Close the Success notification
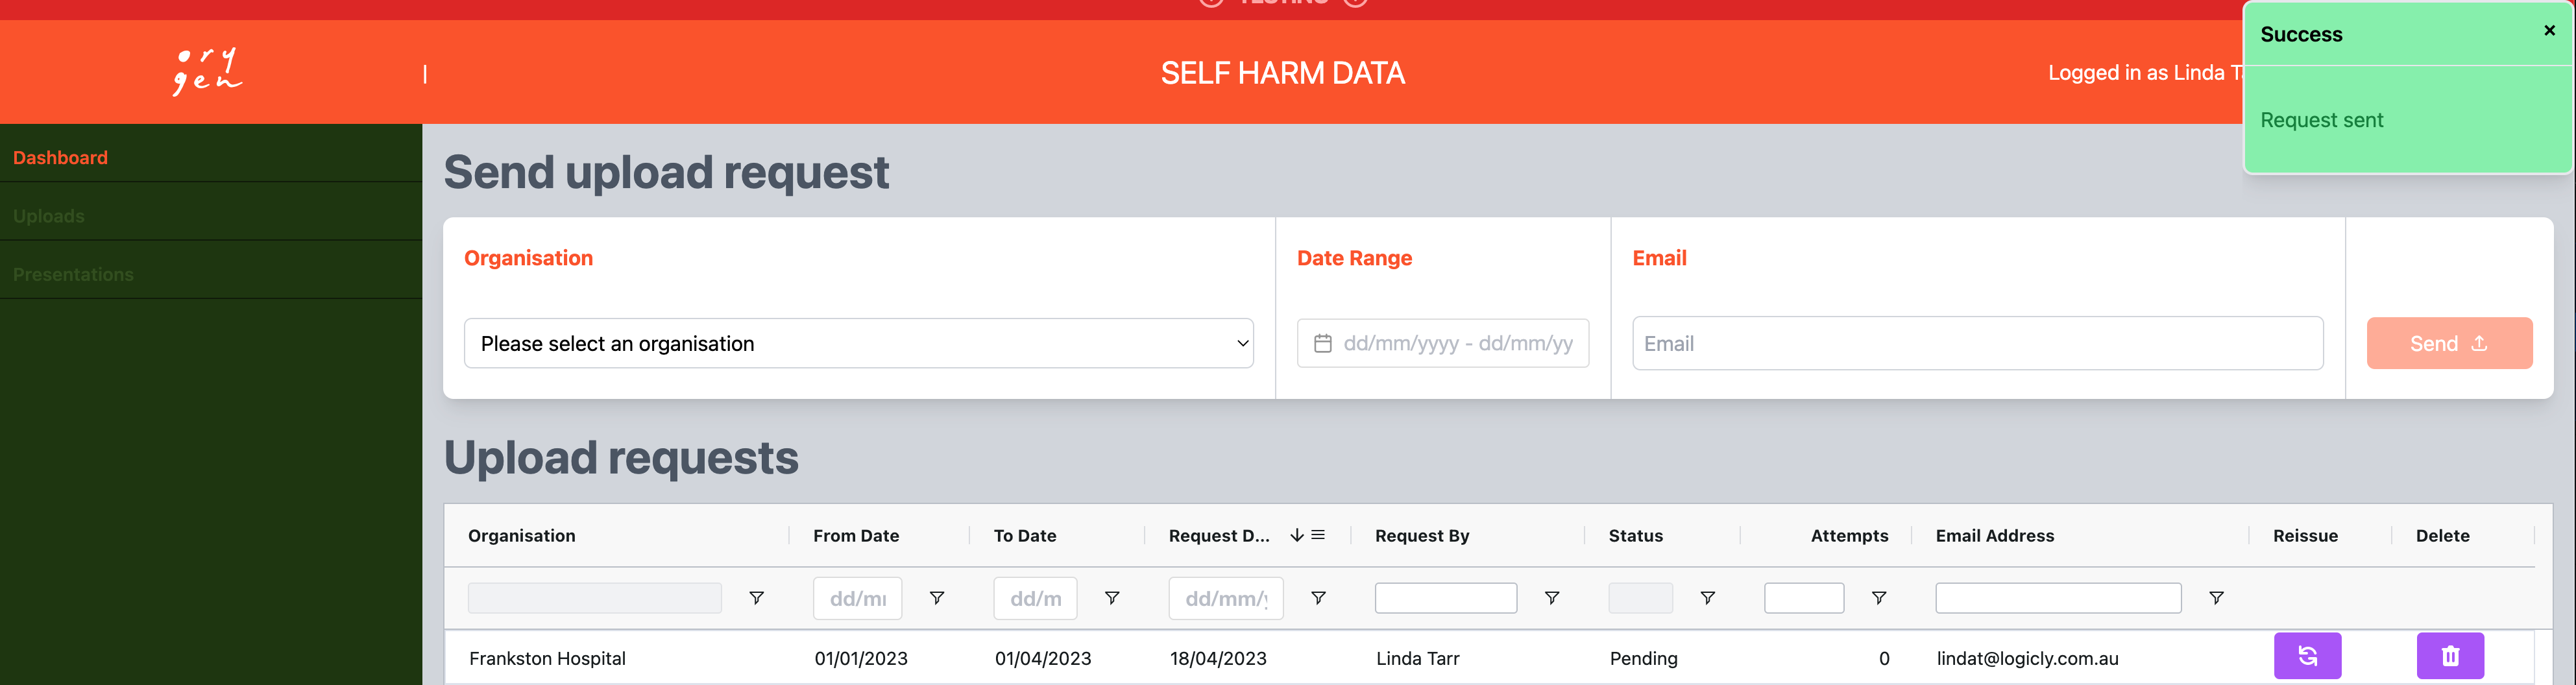This screenshot has height=685, width=2576. click(2549, 31)
